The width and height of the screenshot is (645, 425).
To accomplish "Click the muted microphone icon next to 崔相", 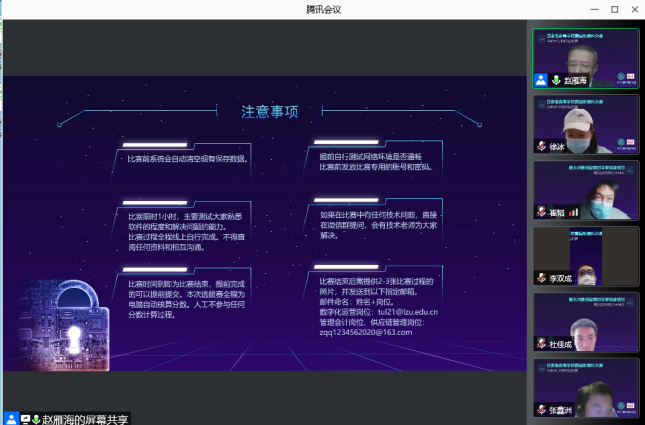I will (541, 212).
